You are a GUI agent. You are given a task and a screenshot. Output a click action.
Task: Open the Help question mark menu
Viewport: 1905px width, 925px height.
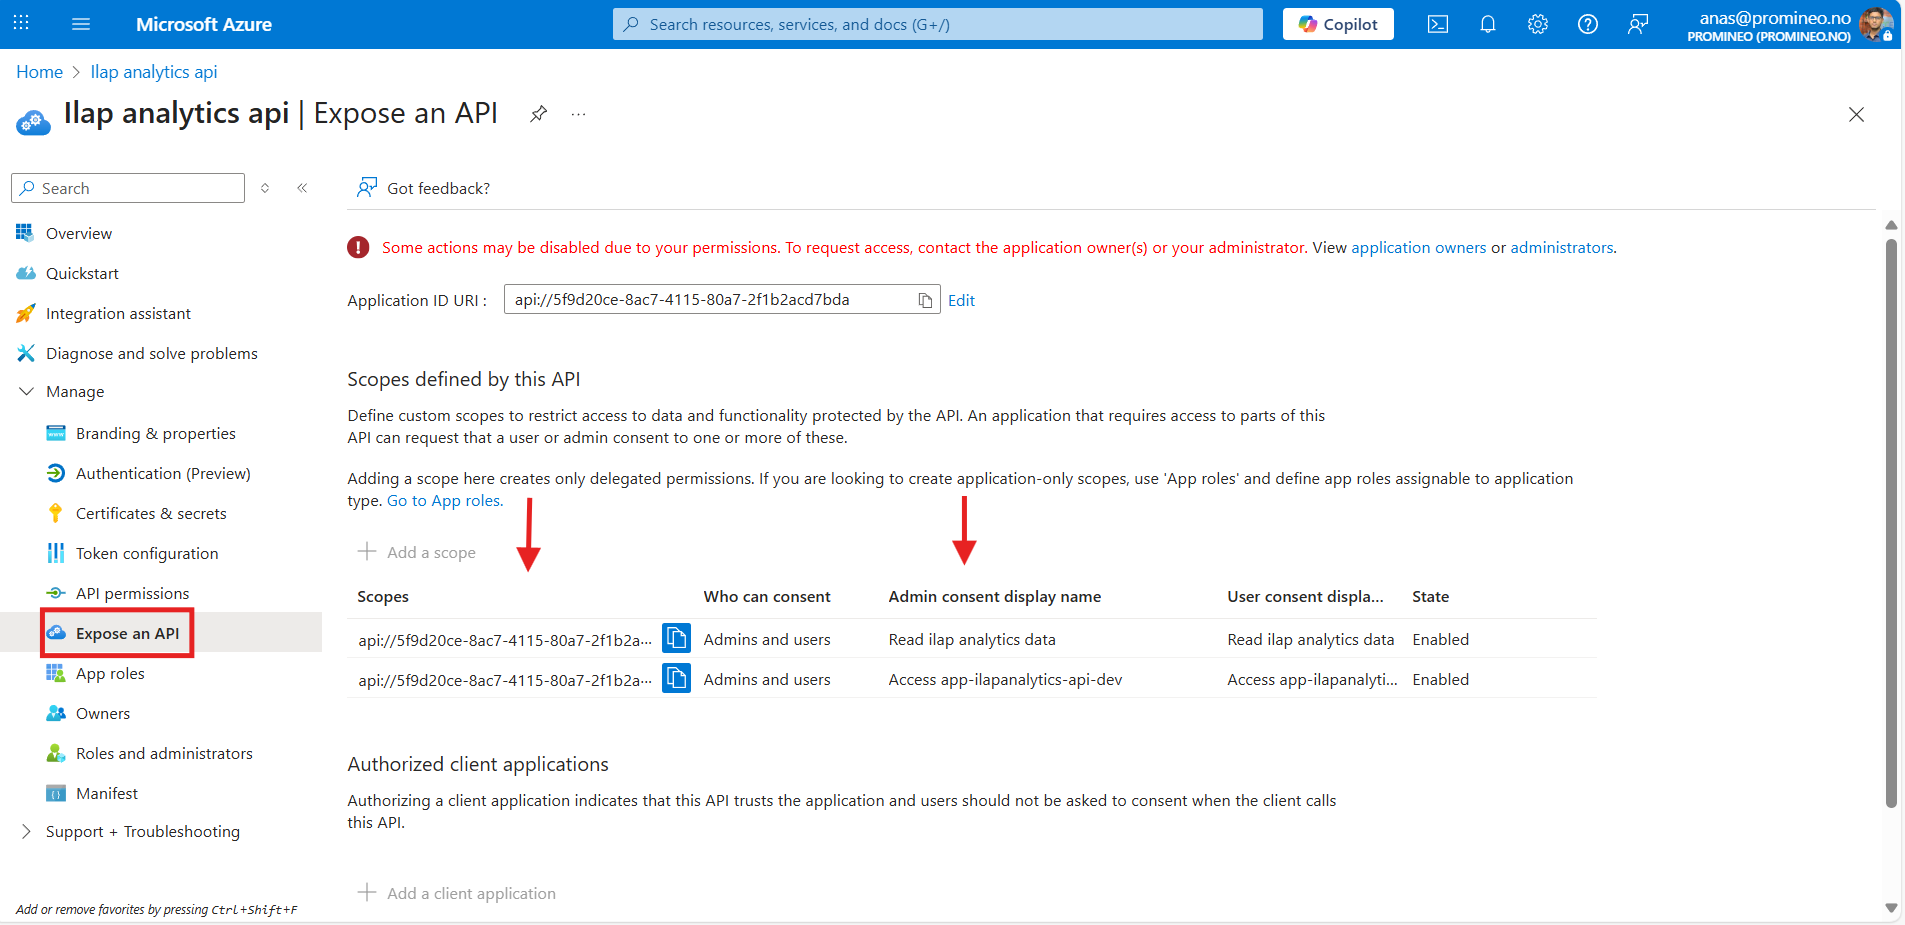tap(1587, 24)
